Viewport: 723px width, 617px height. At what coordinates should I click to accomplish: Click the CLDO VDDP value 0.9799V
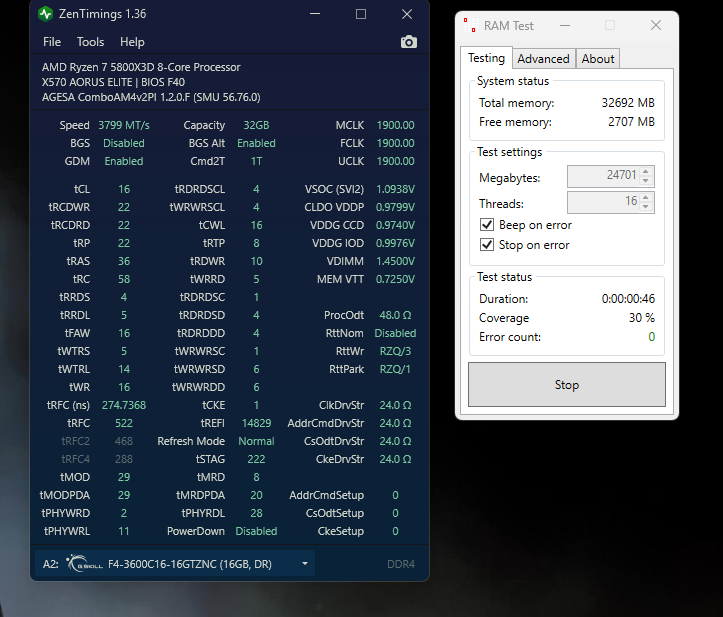pos(395,207)
